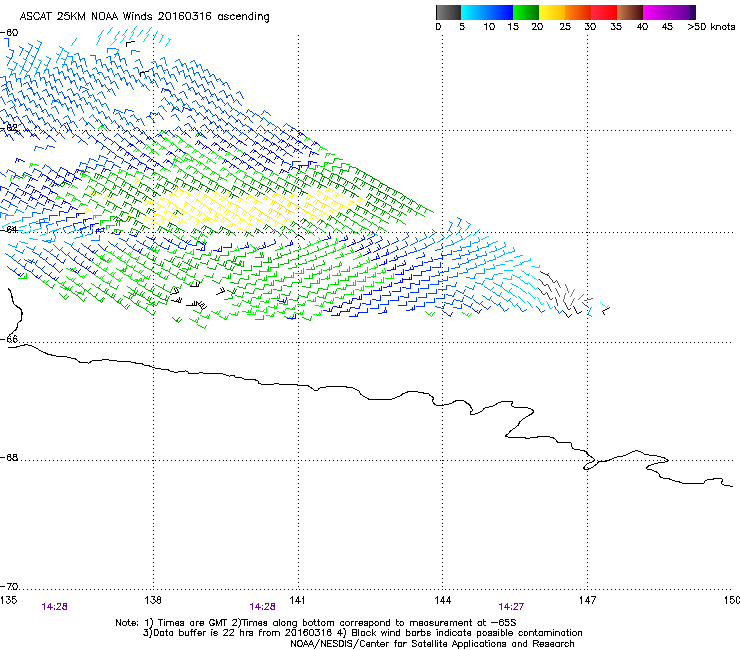The height and width of the screenshot is (650, 740).
Task: Click the green 15-20 knots legend segment
Action: 526,12
